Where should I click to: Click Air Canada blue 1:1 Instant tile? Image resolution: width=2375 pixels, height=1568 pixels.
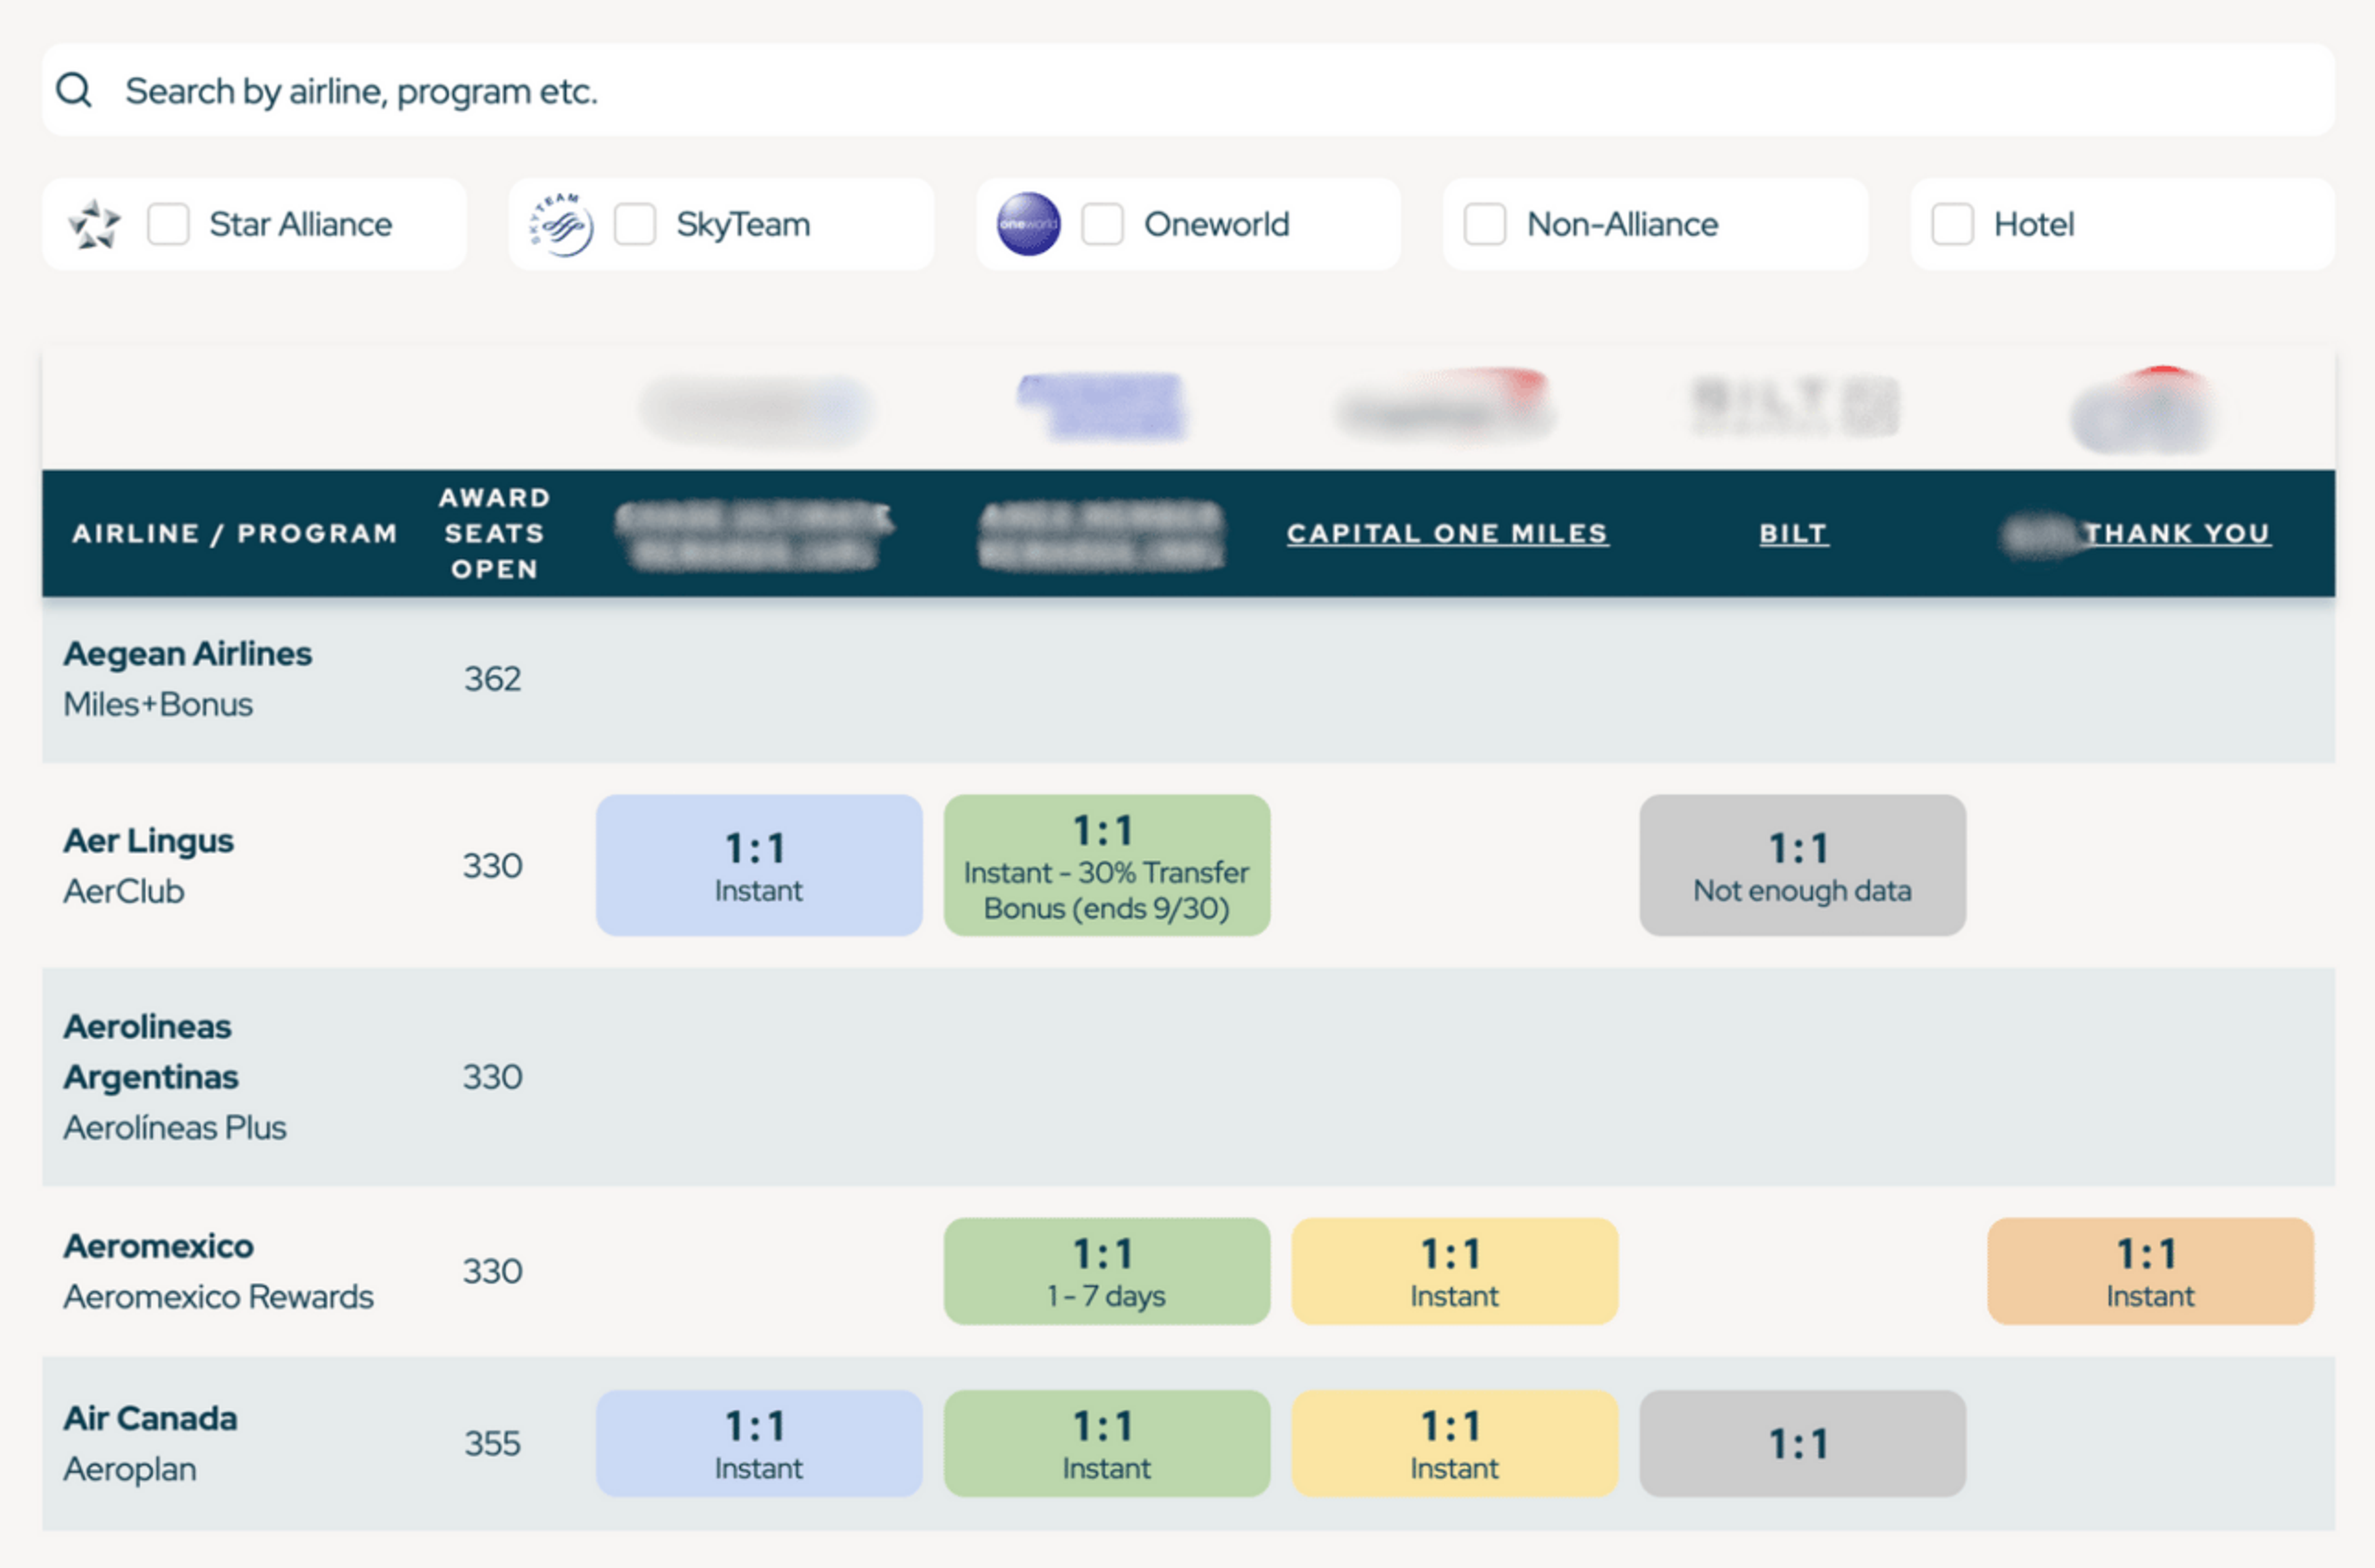point(759,1444)
